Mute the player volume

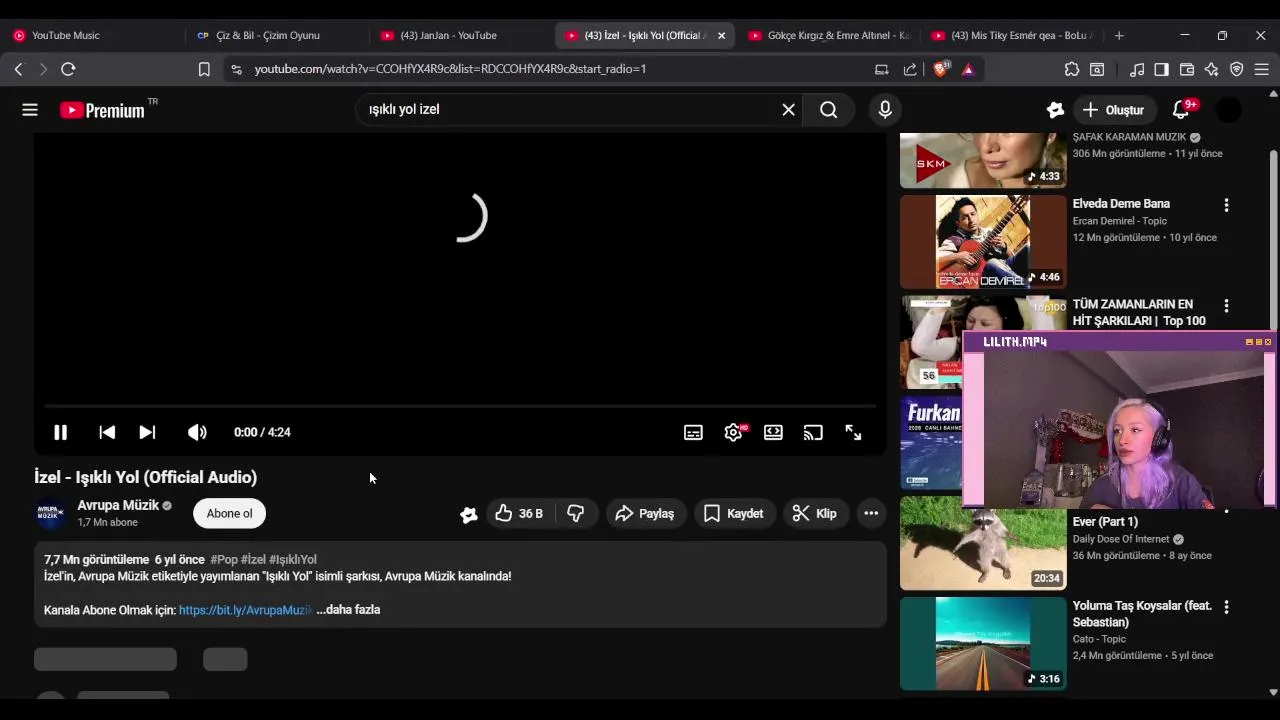(197, 432)
